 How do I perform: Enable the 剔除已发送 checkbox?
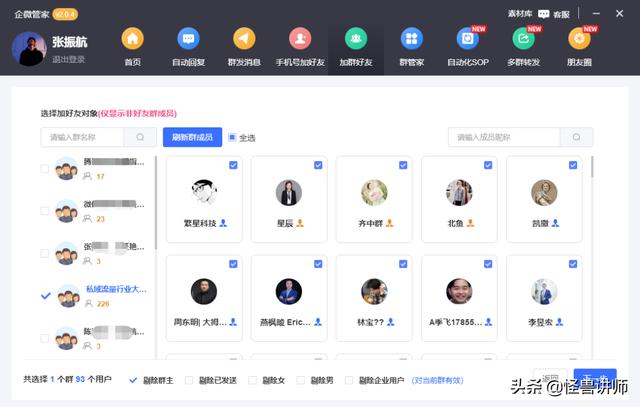tap(189, 380)
